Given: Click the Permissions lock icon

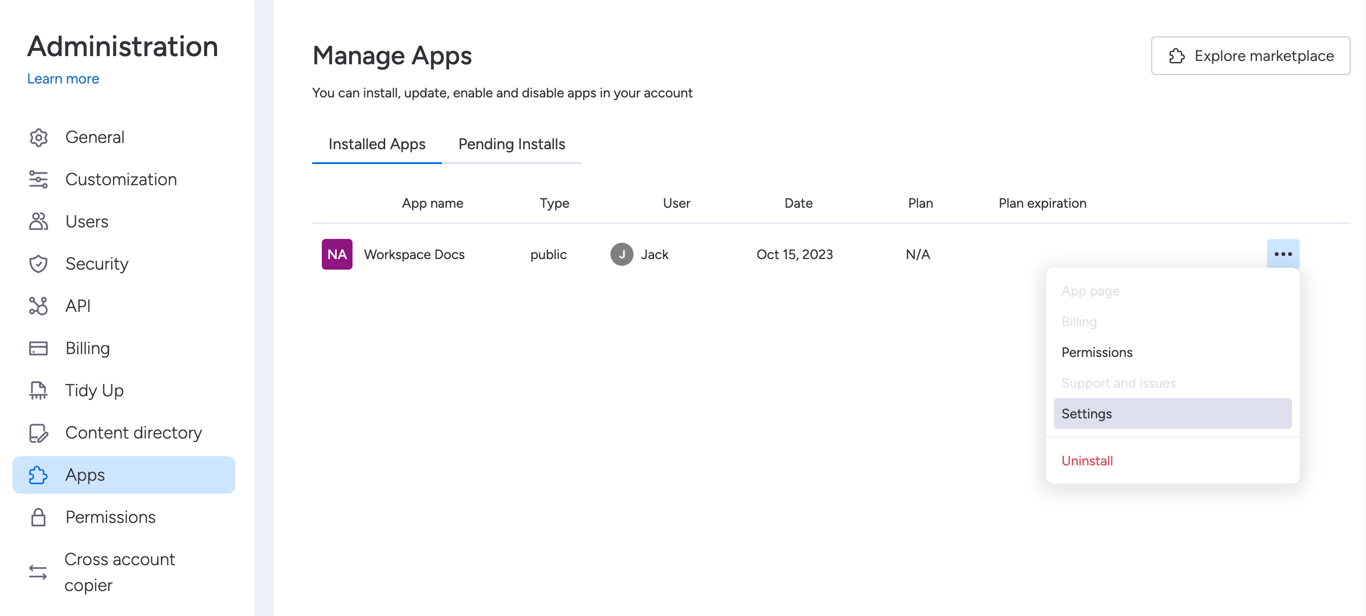Looking at the screenshot, I should point(38,517).
